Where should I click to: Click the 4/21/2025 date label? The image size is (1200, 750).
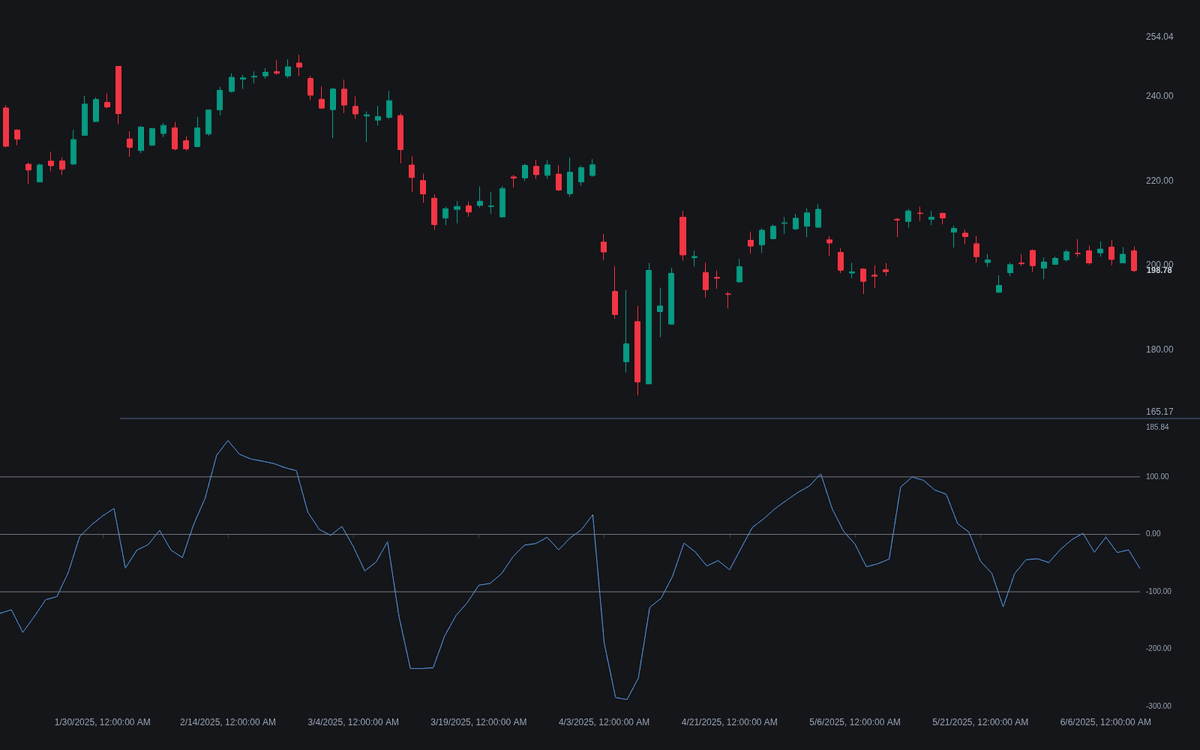point(729,722)
